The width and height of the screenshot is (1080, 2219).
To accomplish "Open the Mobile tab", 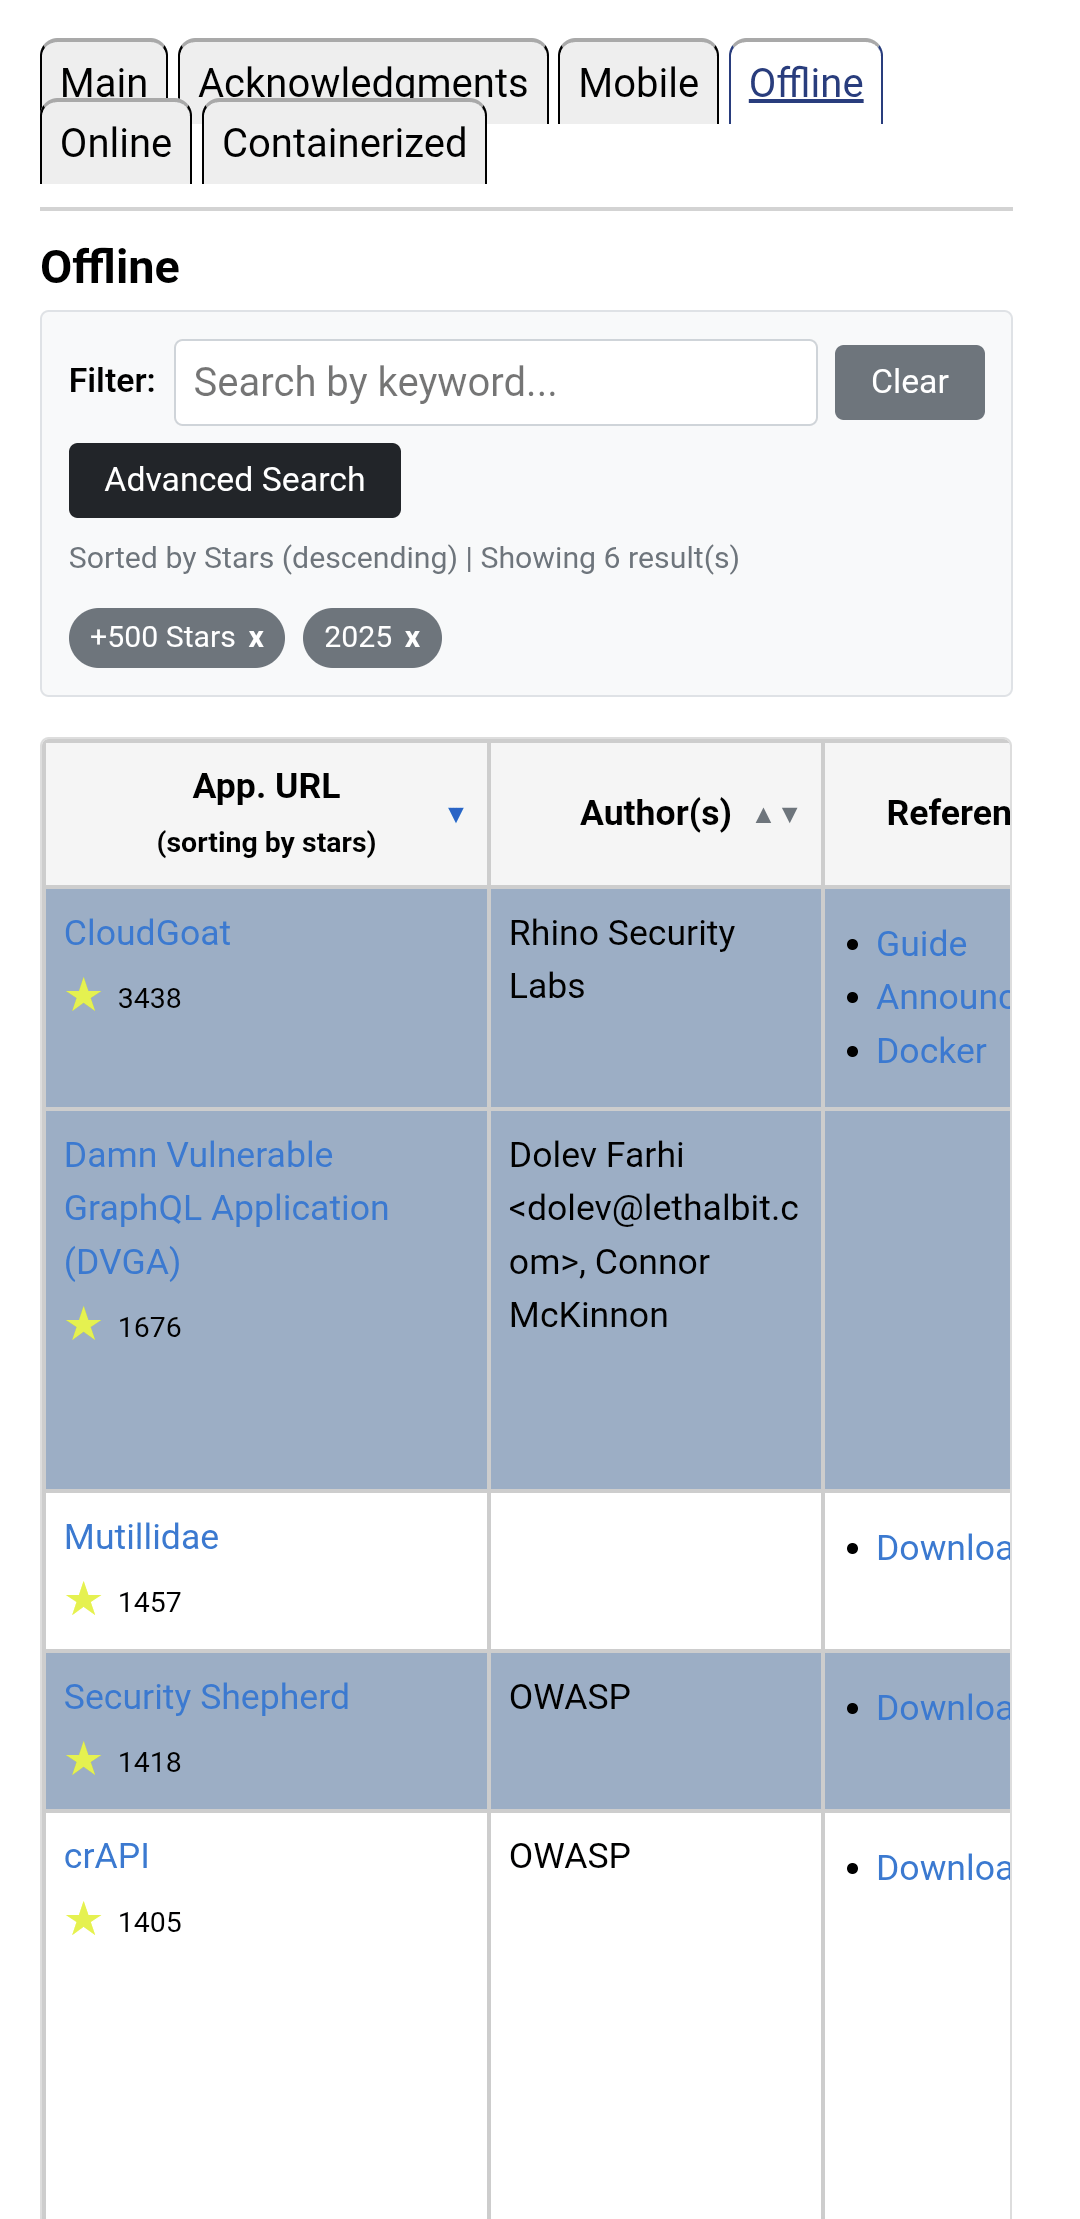I will pyautogui.click(x=638, y=82).
